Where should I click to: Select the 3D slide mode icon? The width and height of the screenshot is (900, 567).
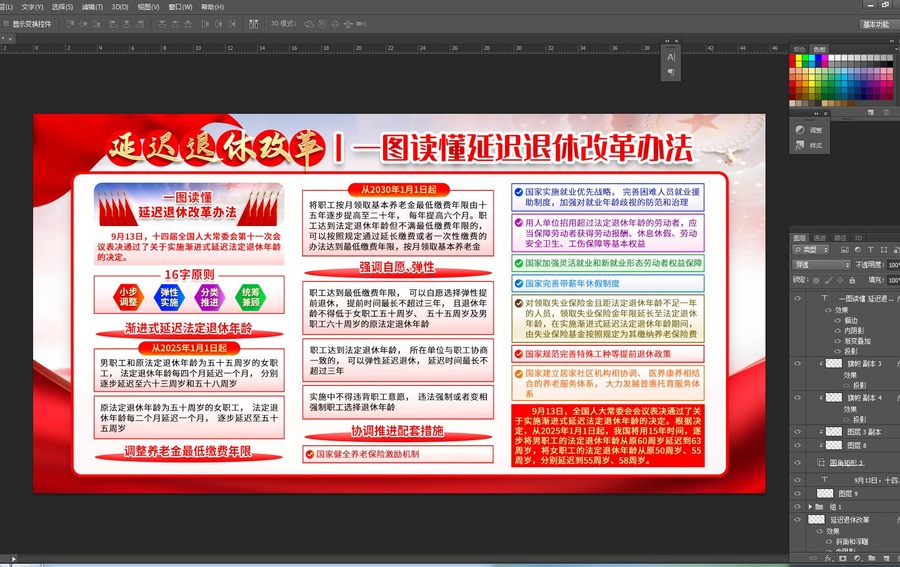tap(348, 24)
